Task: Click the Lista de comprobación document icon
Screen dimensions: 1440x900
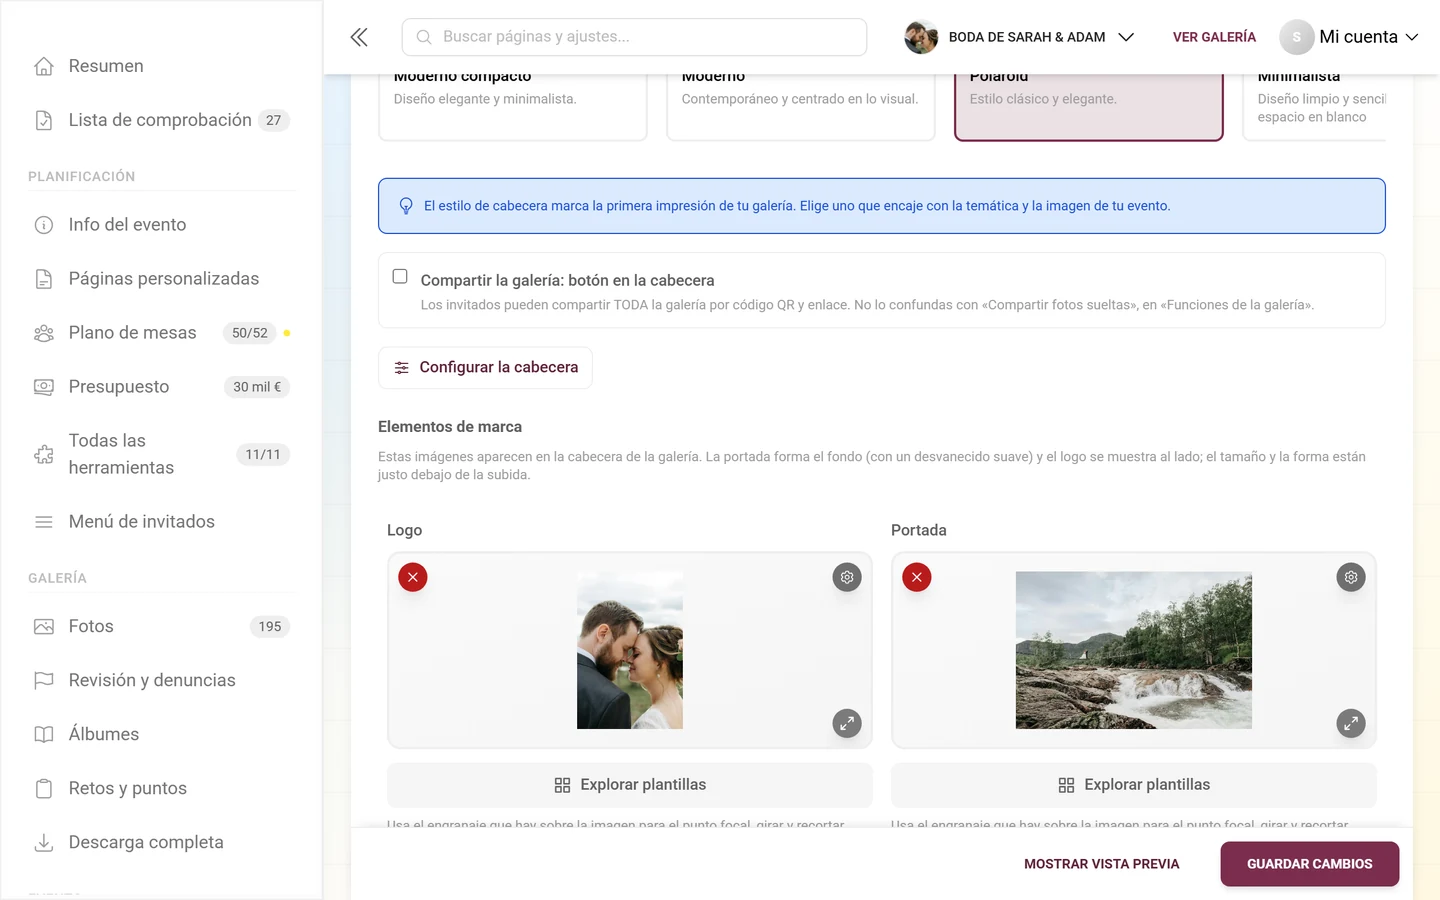Action: coord(44,120)
